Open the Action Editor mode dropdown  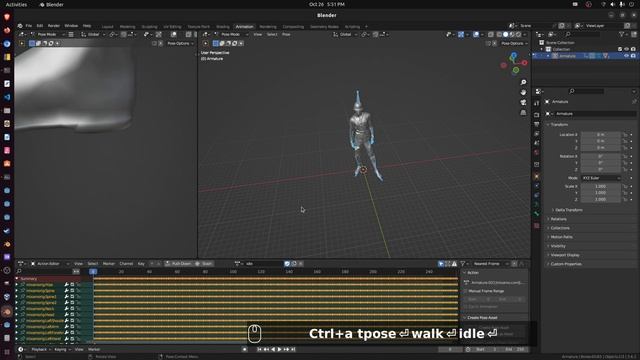tap(50, 264)
